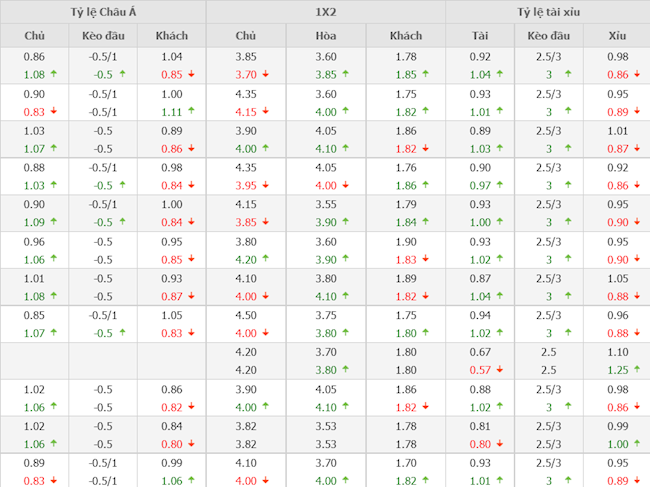
Task: Select the 4.50 home odds cell
Action: [245, 315]
